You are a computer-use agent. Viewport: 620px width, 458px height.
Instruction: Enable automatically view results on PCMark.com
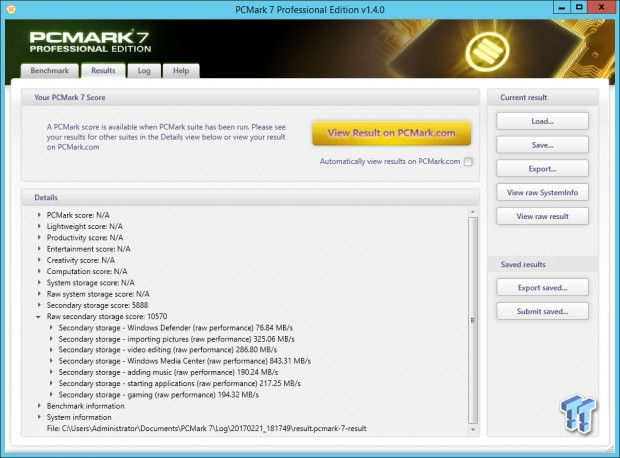(x=468, y=162)
